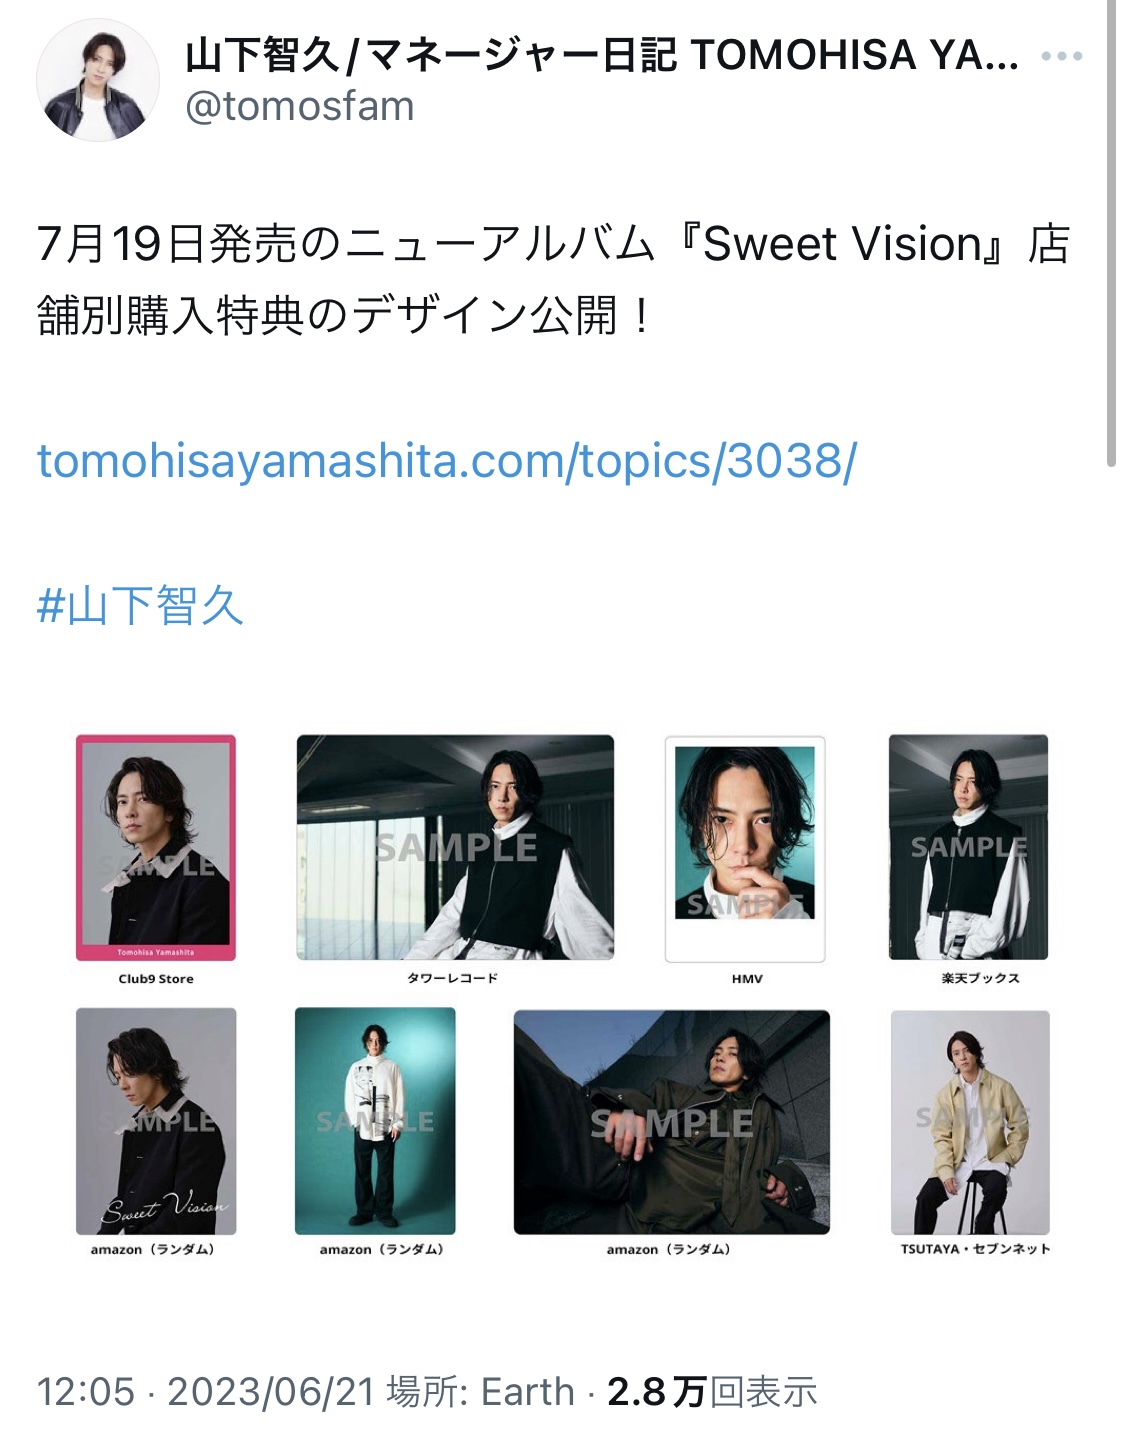View the amazon teal background full-body photo
This screenshot has width=1125, height=1448.
click(x=375, y=1121)
